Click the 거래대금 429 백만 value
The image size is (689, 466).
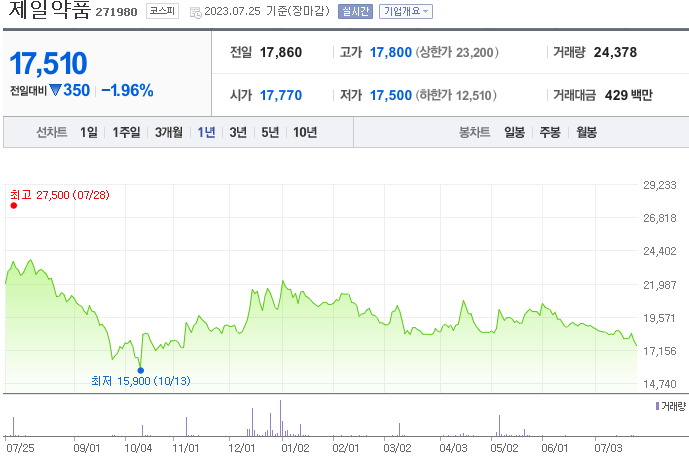pyautogui.click(x=629, y=95)
